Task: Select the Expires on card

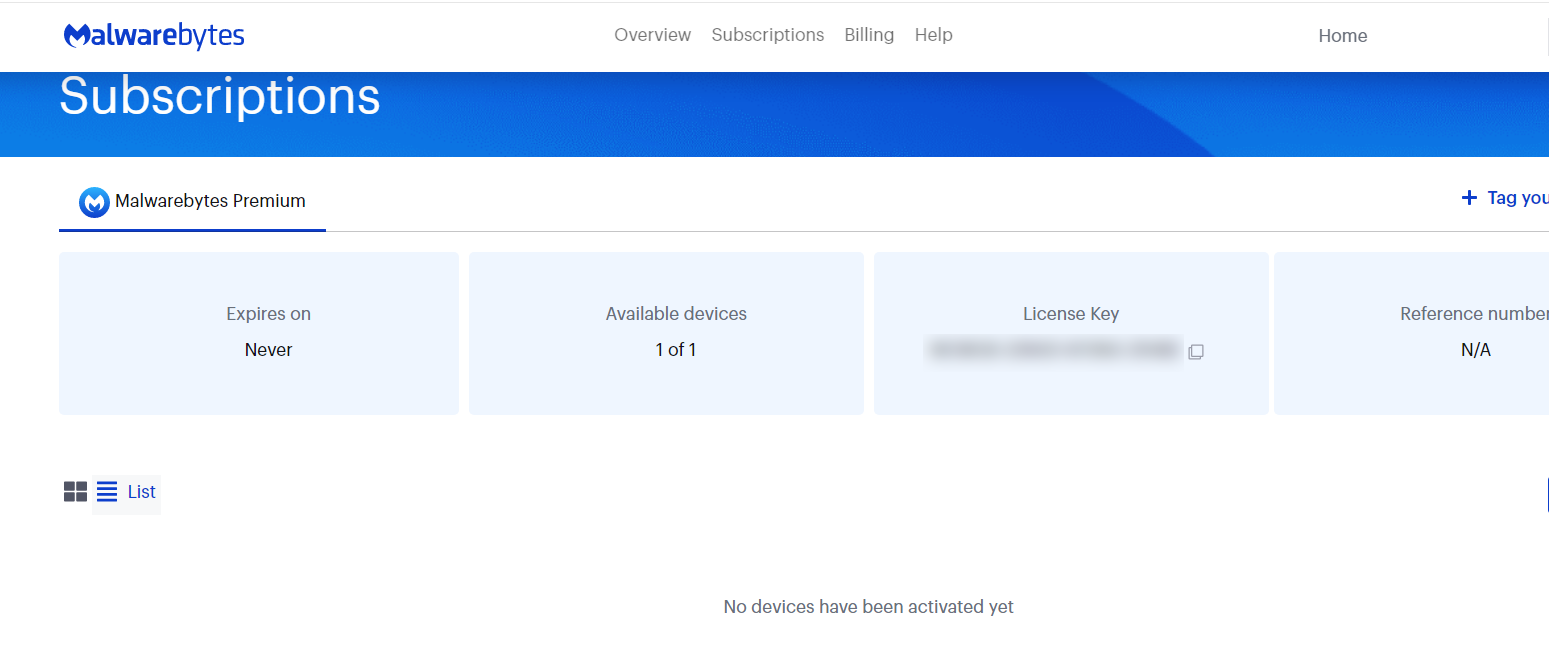Action: 259,333
